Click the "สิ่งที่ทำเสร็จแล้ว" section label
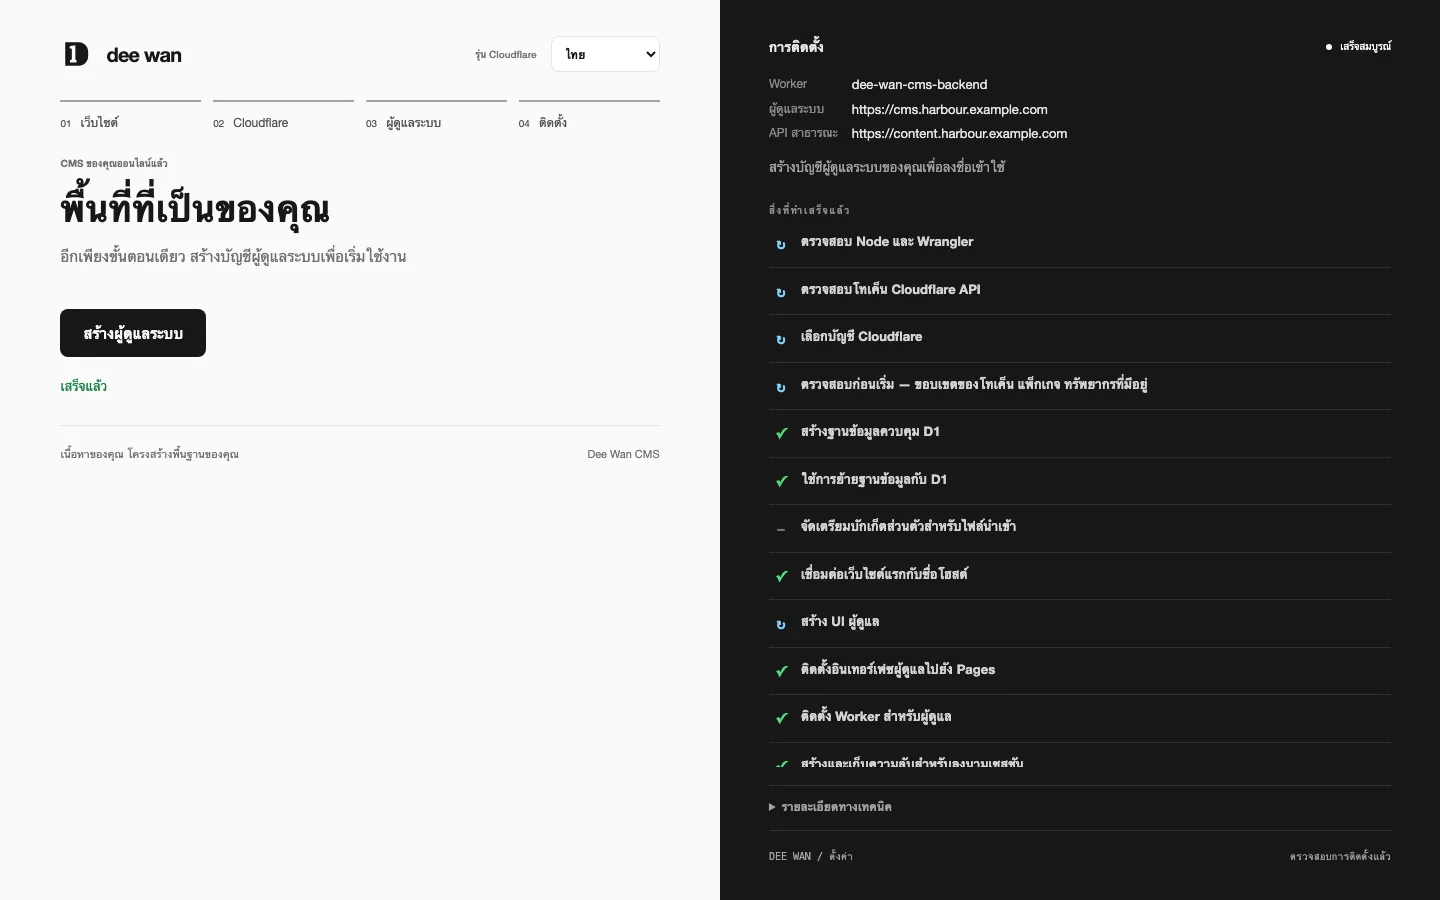This screenshot has width=1440, height=900. click(809, 210)
